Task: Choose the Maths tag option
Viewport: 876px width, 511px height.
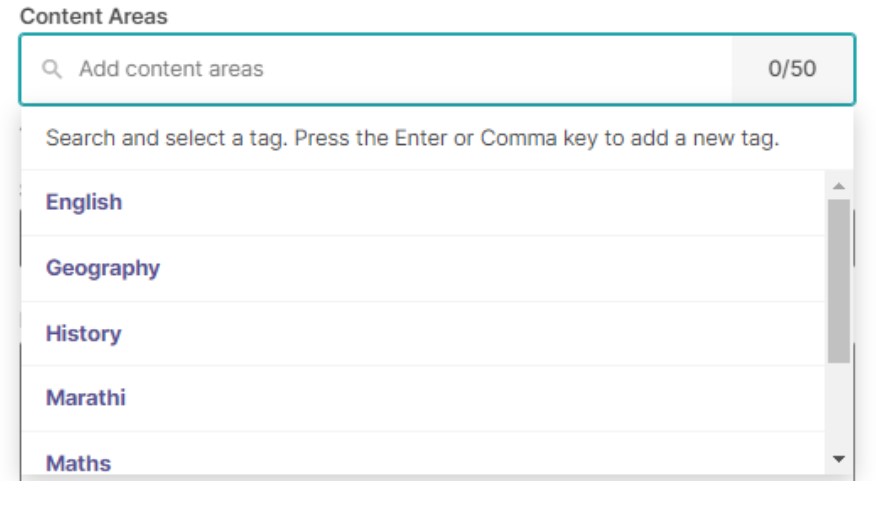Action: point(423,455)
